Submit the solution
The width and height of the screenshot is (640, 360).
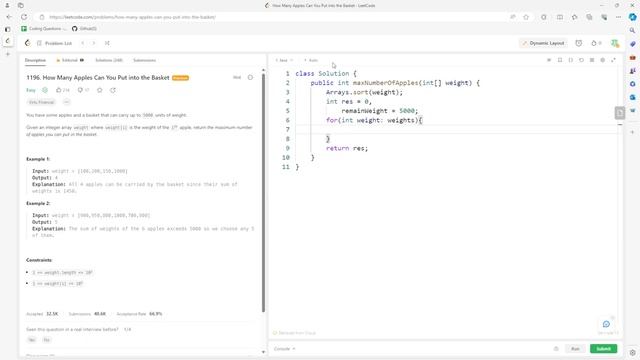pos(603,349)
